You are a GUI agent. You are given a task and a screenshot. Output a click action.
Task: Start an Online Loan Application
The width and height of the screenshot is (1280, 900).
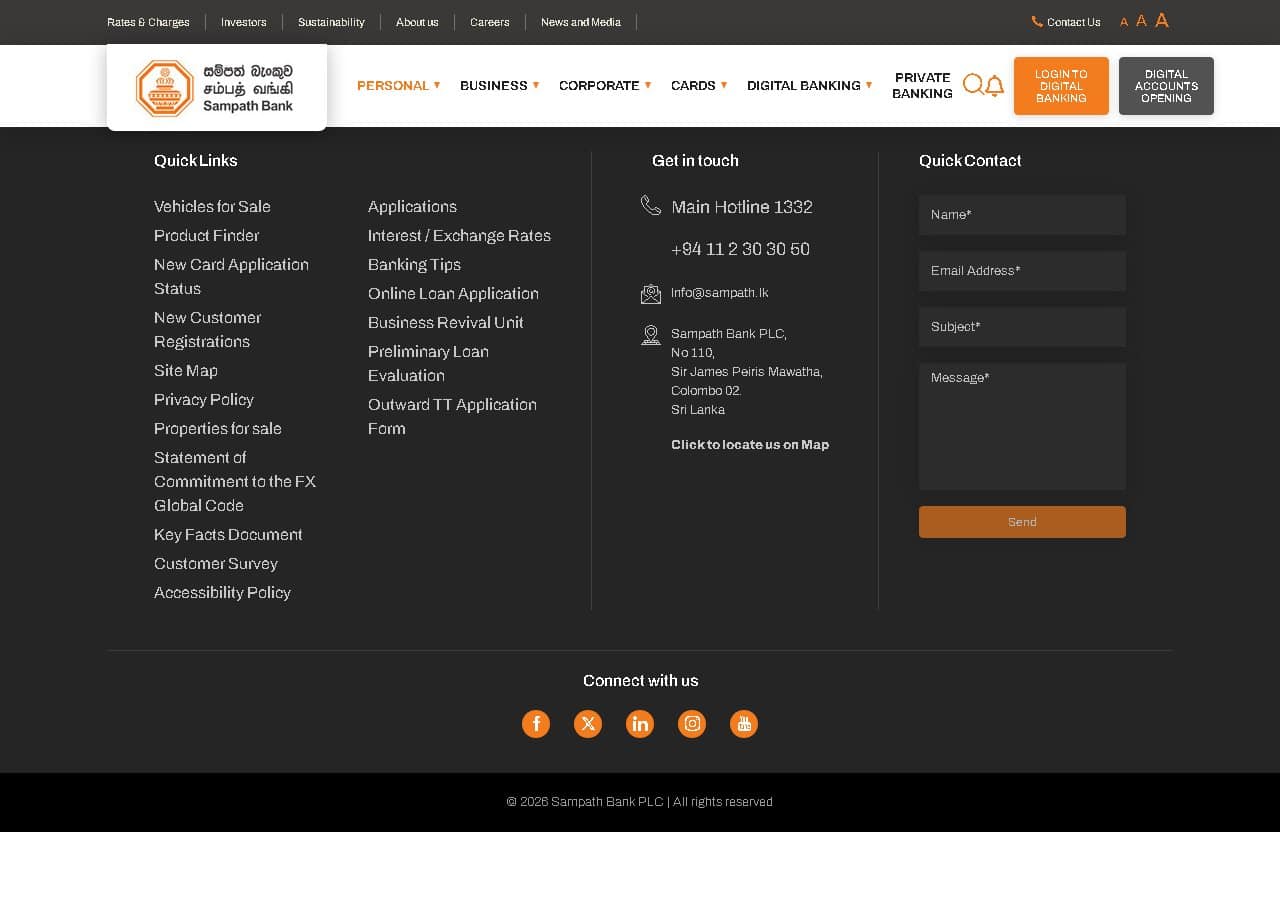453,294
